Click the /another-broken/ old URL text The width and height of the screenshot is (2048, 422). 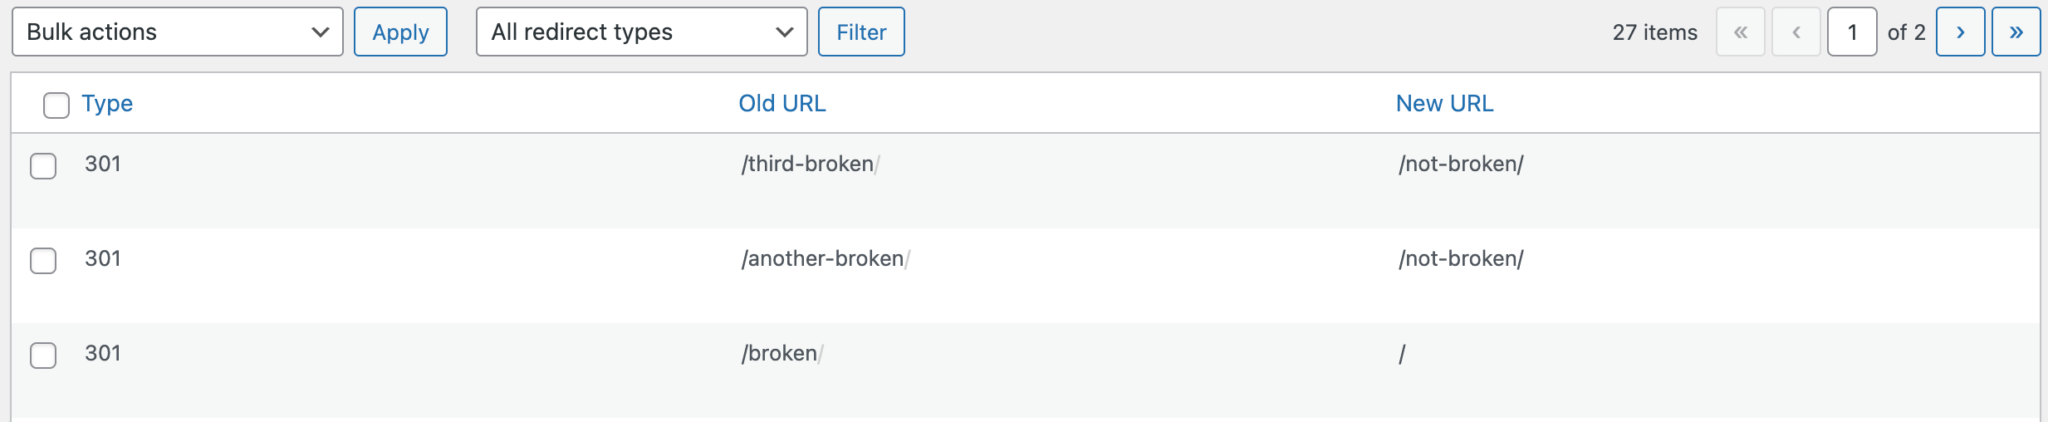point(824,259)
